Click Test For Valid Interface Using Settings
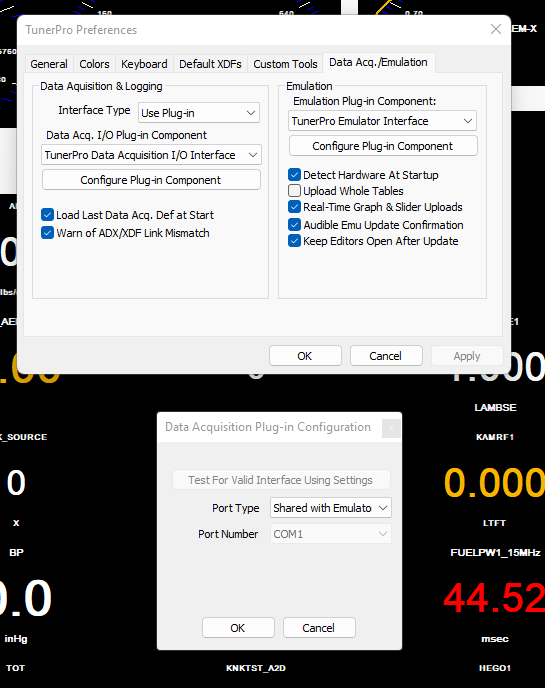This screenshot has height=688, width=545. 281,480
